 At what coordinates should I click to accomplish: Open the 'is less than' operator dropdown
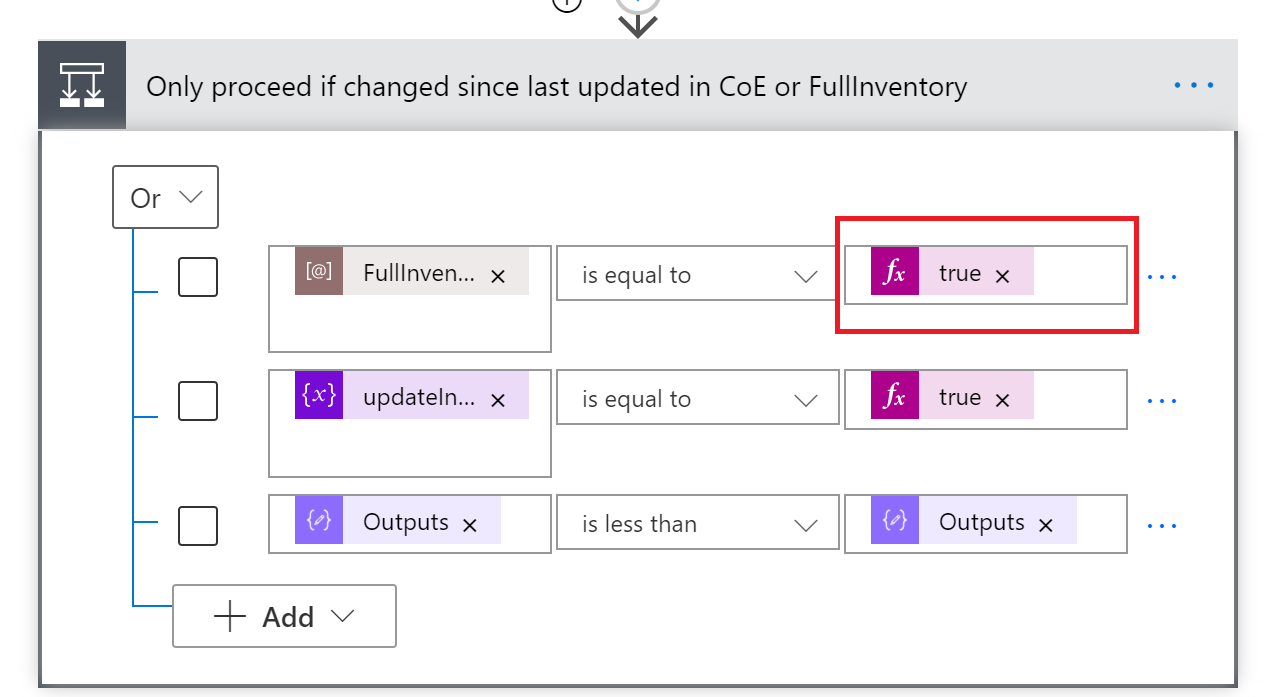tap(697, 522)
